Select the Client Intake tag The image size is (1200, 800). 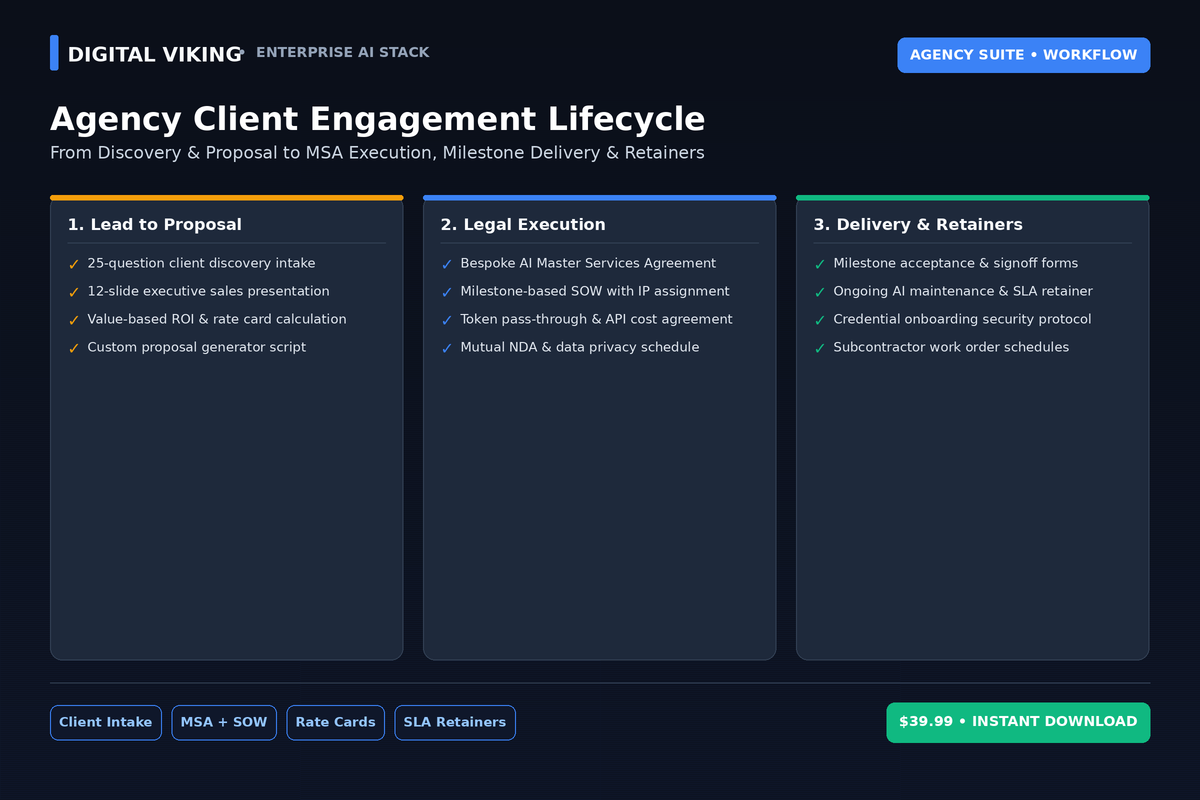(x=106, y=722)
